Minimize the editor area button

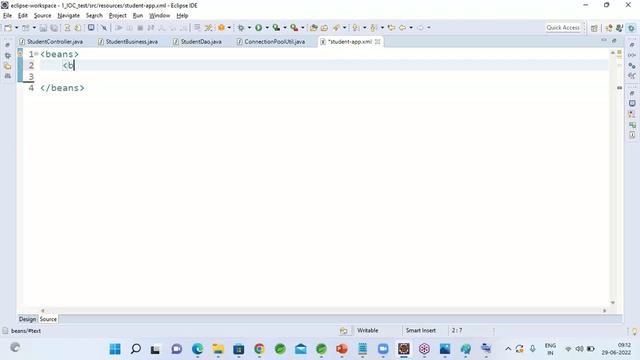[604, 40]
